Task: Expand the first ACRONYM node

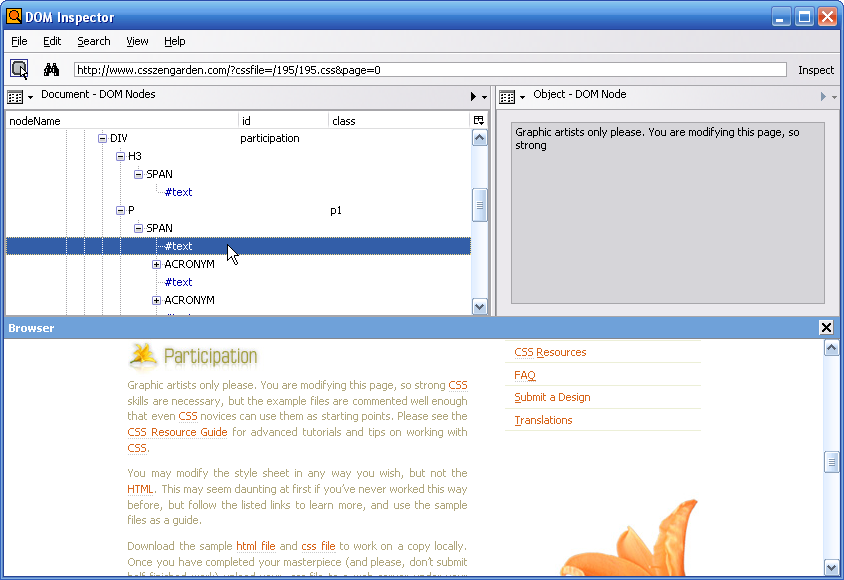Action: pos(156,264)
